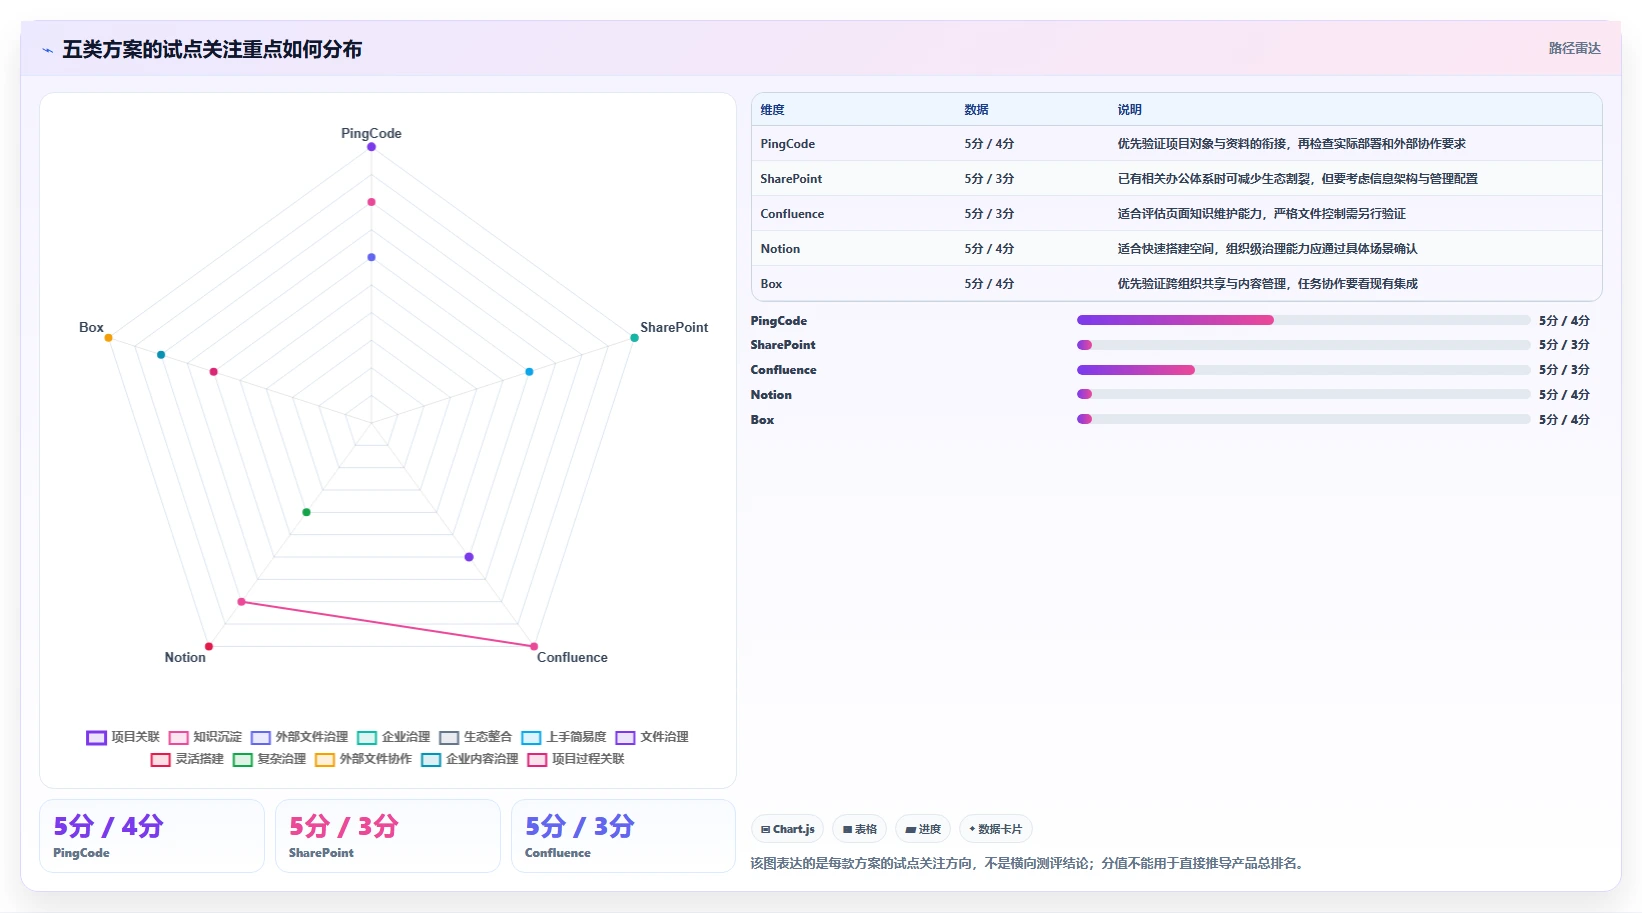The image size is (1642, 913).
Task: Toggle the 外部文件协作 legend series
Action: click(363, 759)
